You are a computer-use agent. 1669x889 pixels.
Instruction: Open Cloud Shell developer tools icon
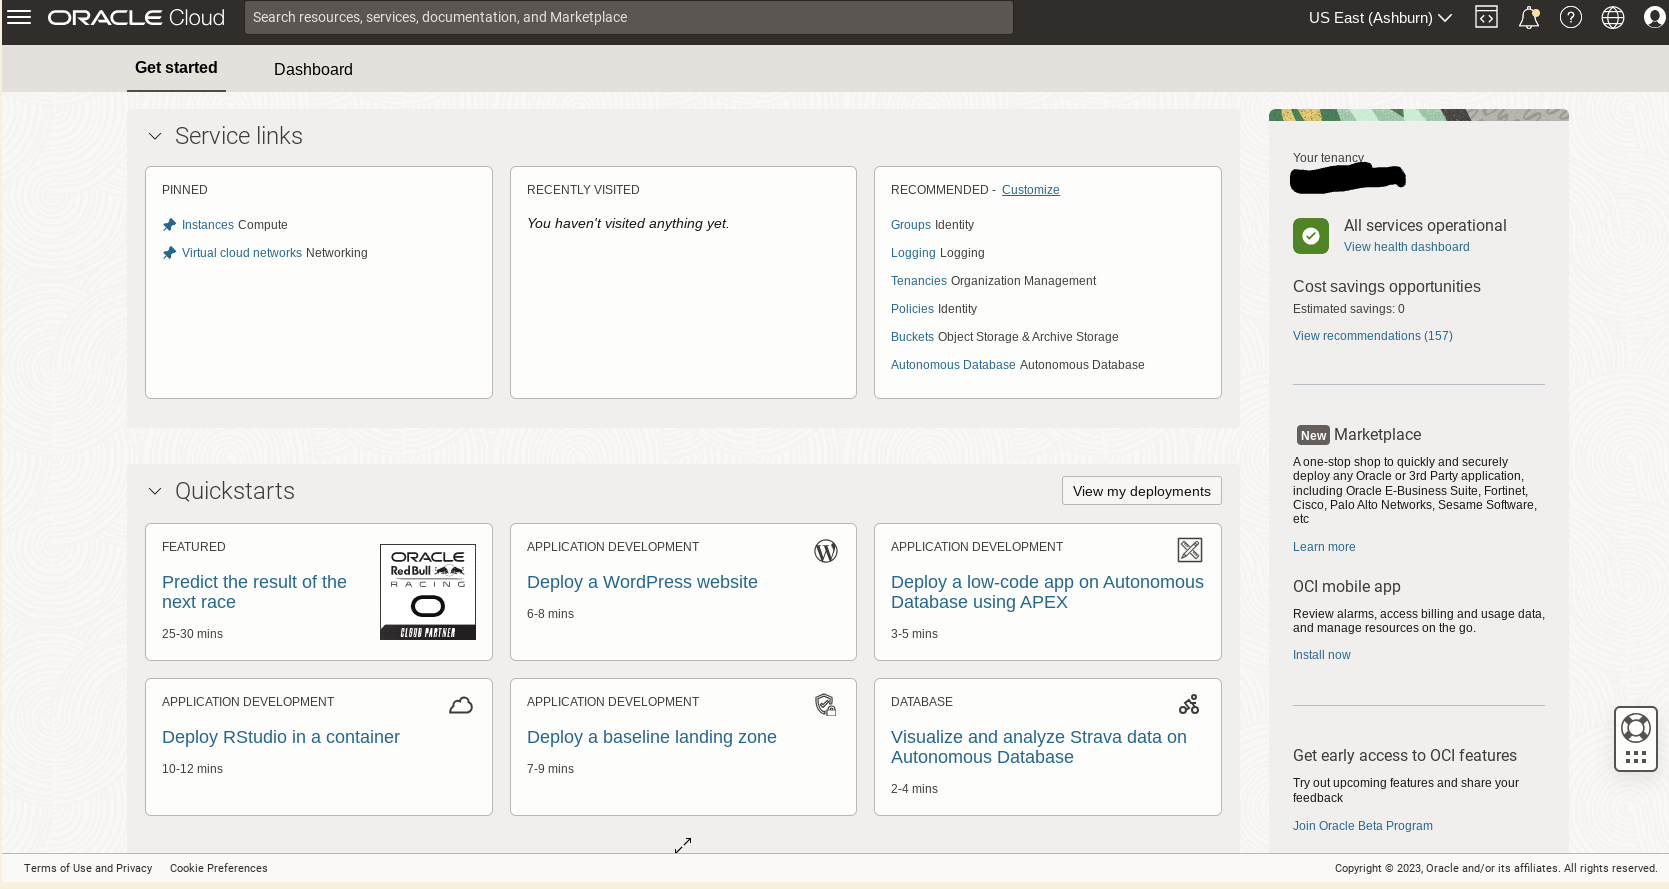pos(1486,17)
